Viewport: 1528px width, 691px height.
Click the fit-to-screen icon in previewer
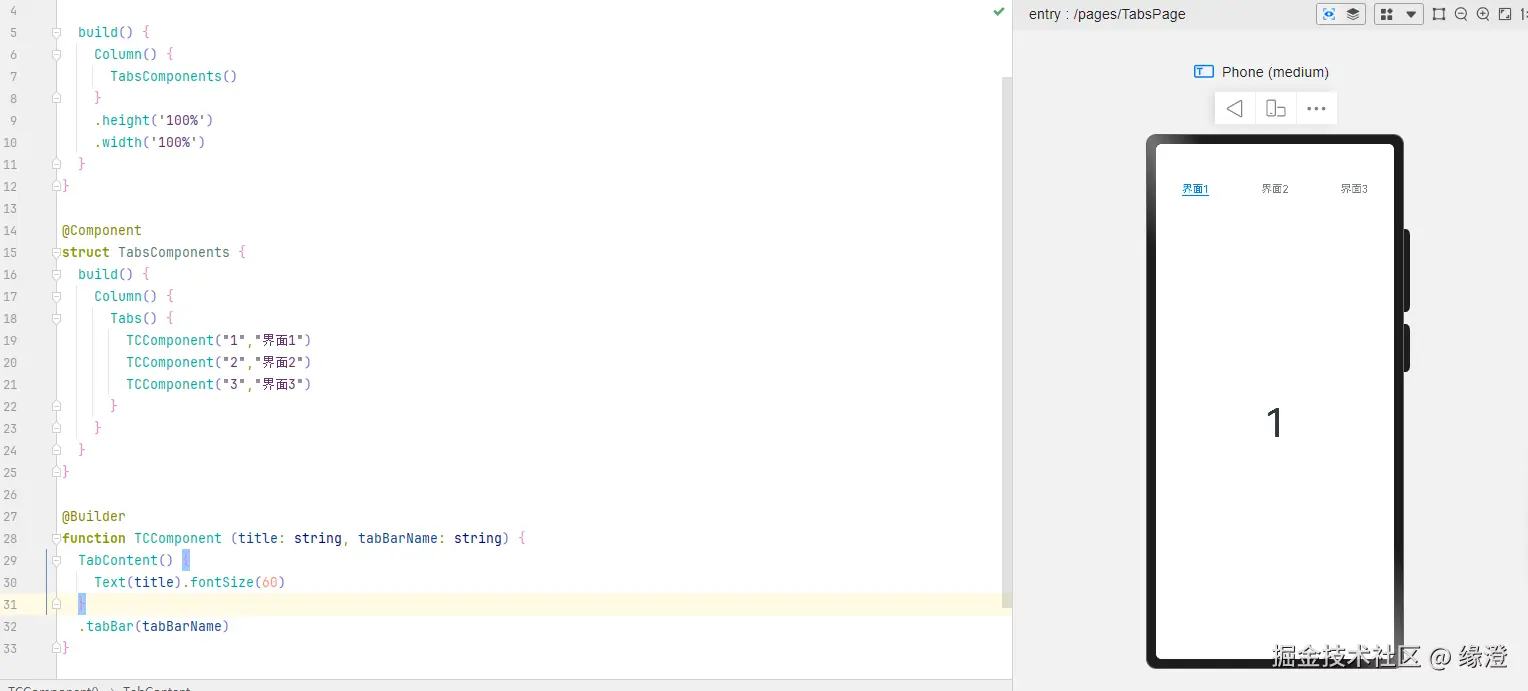coord(1505,14)
